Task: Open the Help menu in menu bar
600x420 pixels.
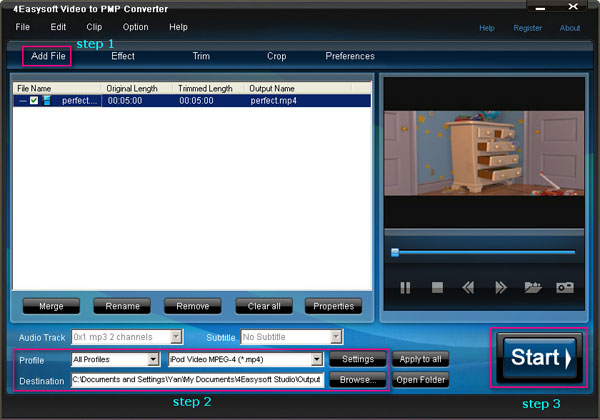Action: (x=178, y=27)
